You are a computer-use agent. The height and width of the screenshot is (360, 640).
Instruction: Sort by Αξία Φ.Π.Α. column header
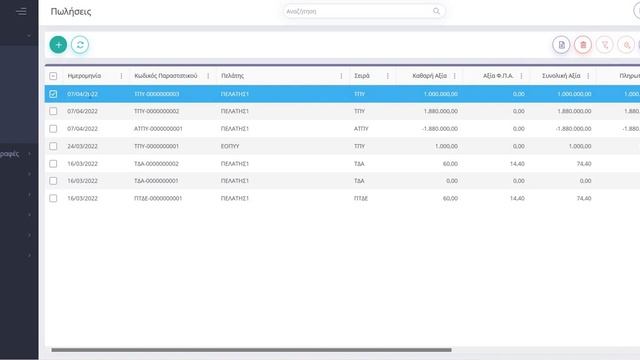498,76
